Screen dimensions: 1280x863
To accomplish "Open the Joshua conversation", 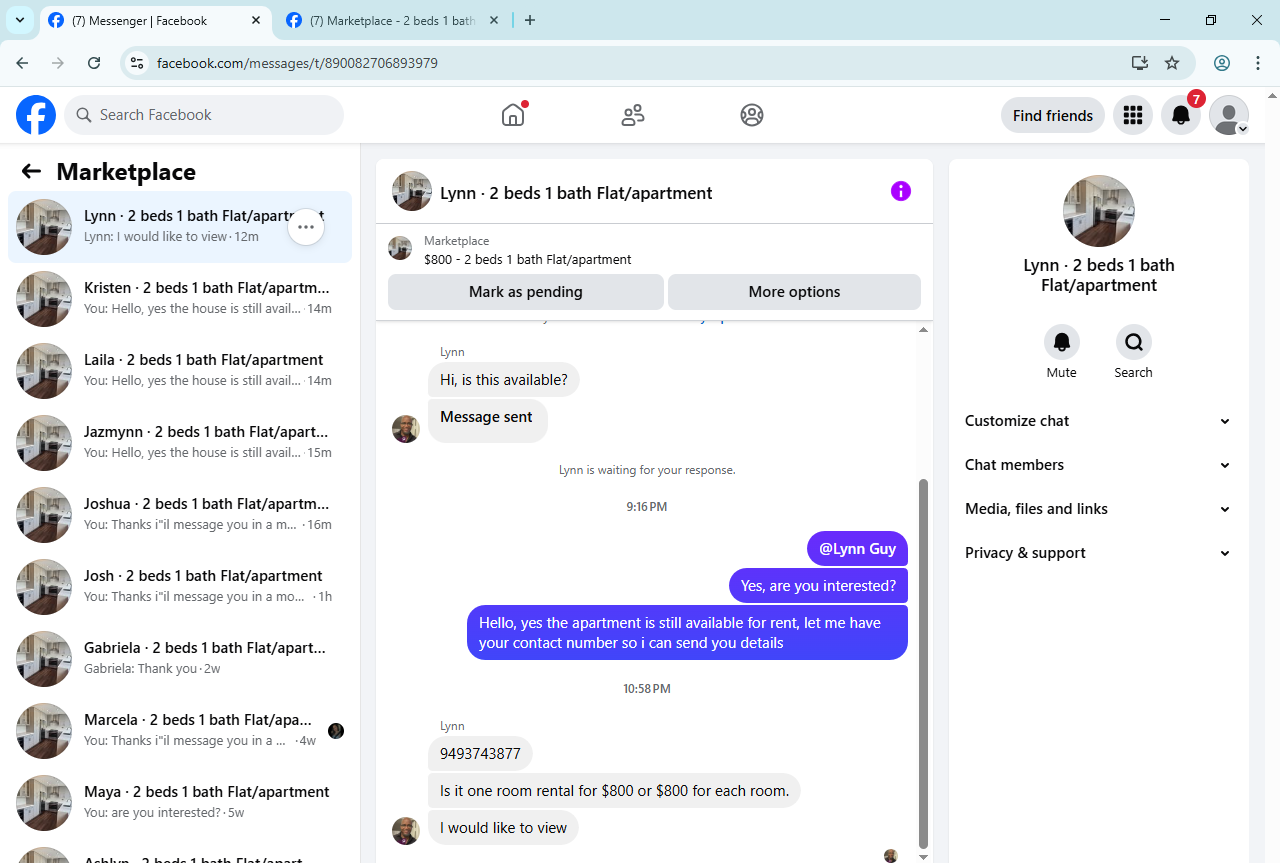I will pyautogui.click(x=180, y=515).
